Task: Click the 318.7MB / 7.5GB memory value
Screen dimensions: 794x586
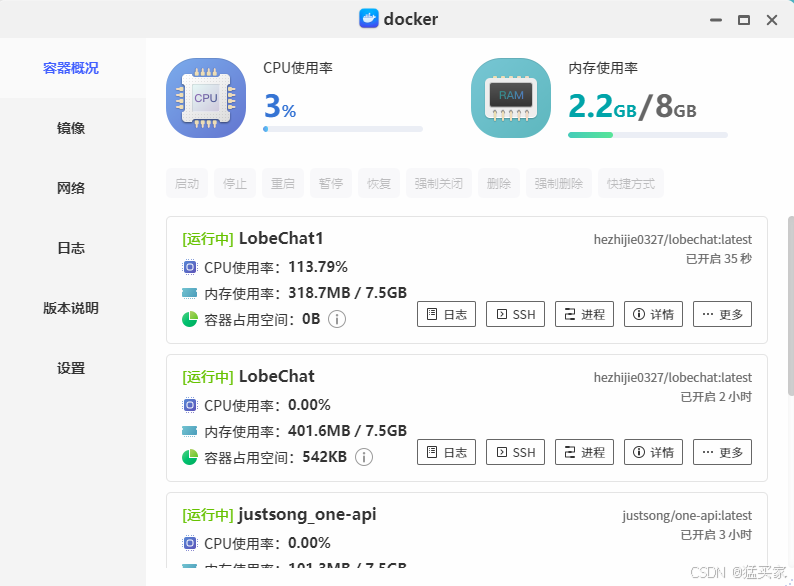Action: 347,293
